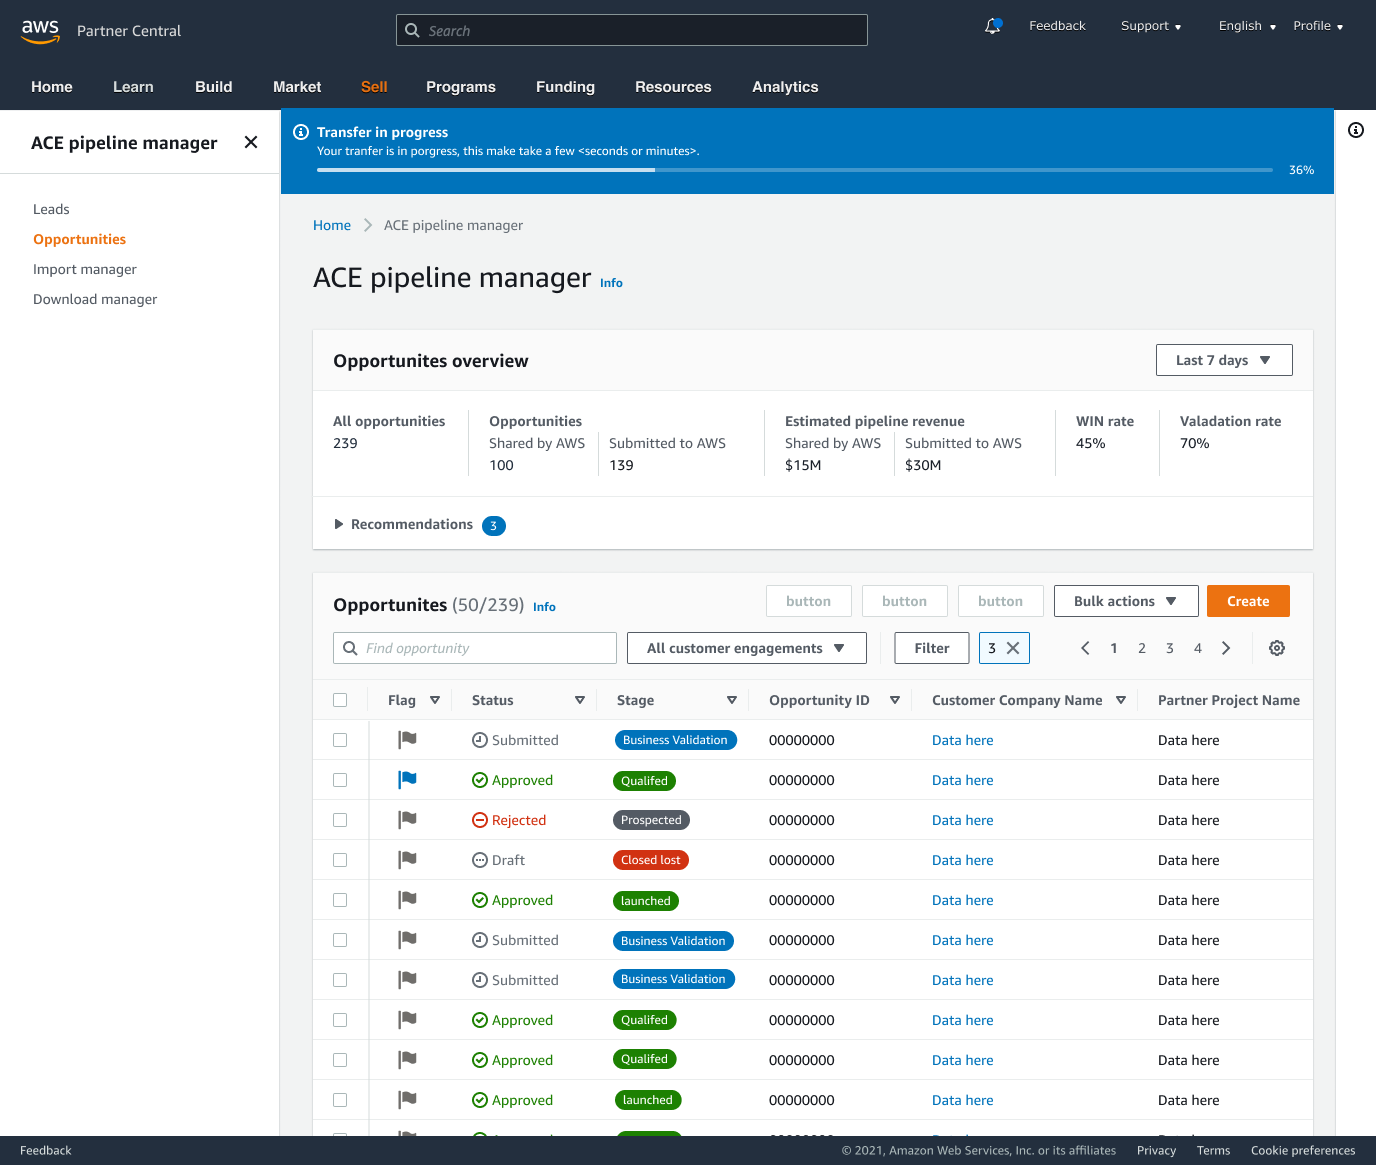This screenshot has width=1376, height=1165.
Task: Open the Funding nav tab
Action: (565, 87)
